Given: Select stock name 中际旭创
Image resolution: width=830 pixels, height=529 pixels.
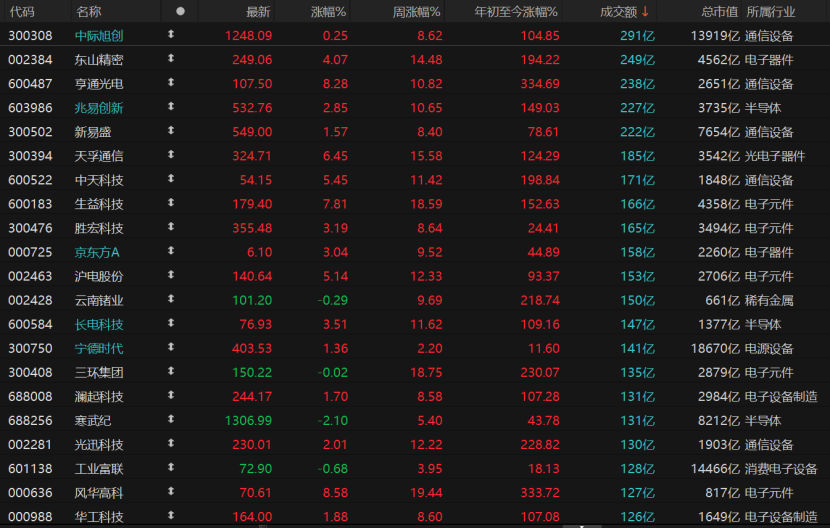Looking at the screenshot, I should 99,36.
